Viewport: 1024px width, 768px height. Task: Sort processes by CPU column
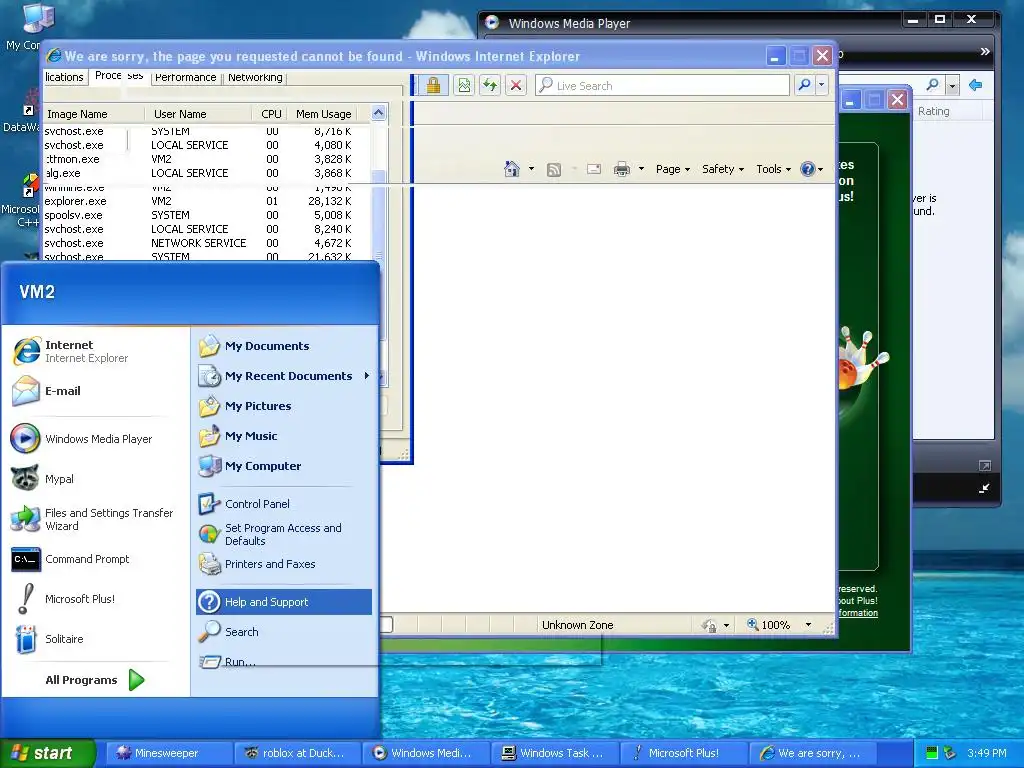[270, 114]
